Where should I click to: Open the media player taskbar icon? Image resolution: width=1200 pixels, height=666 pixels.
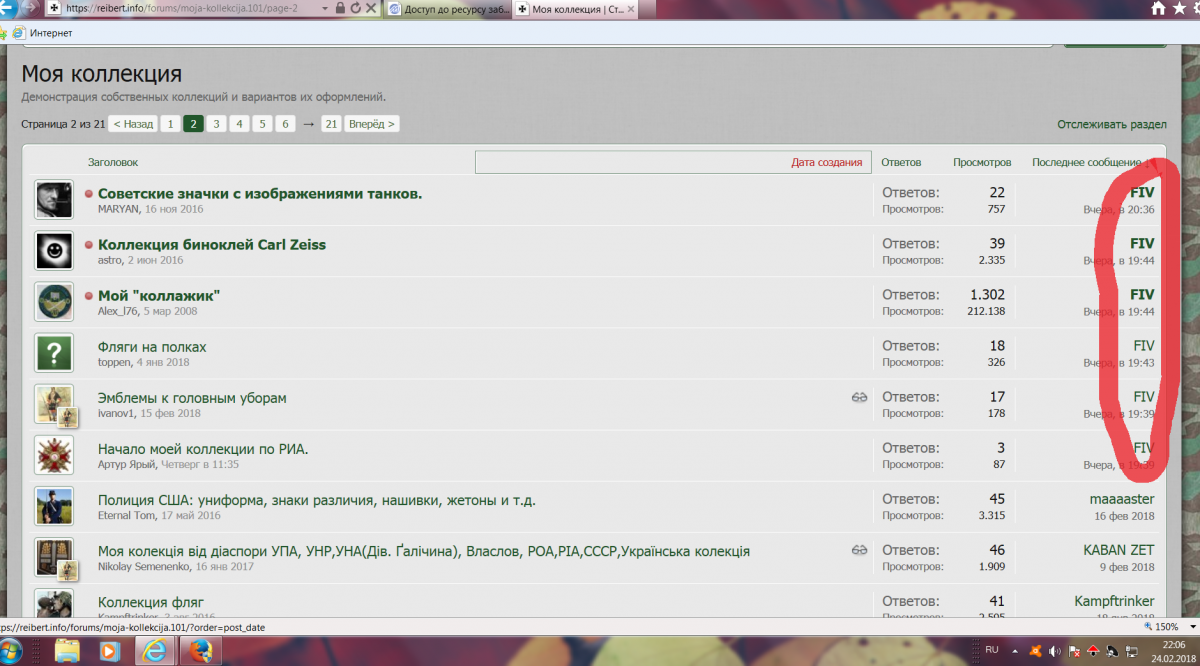click(x=109, y=651)
